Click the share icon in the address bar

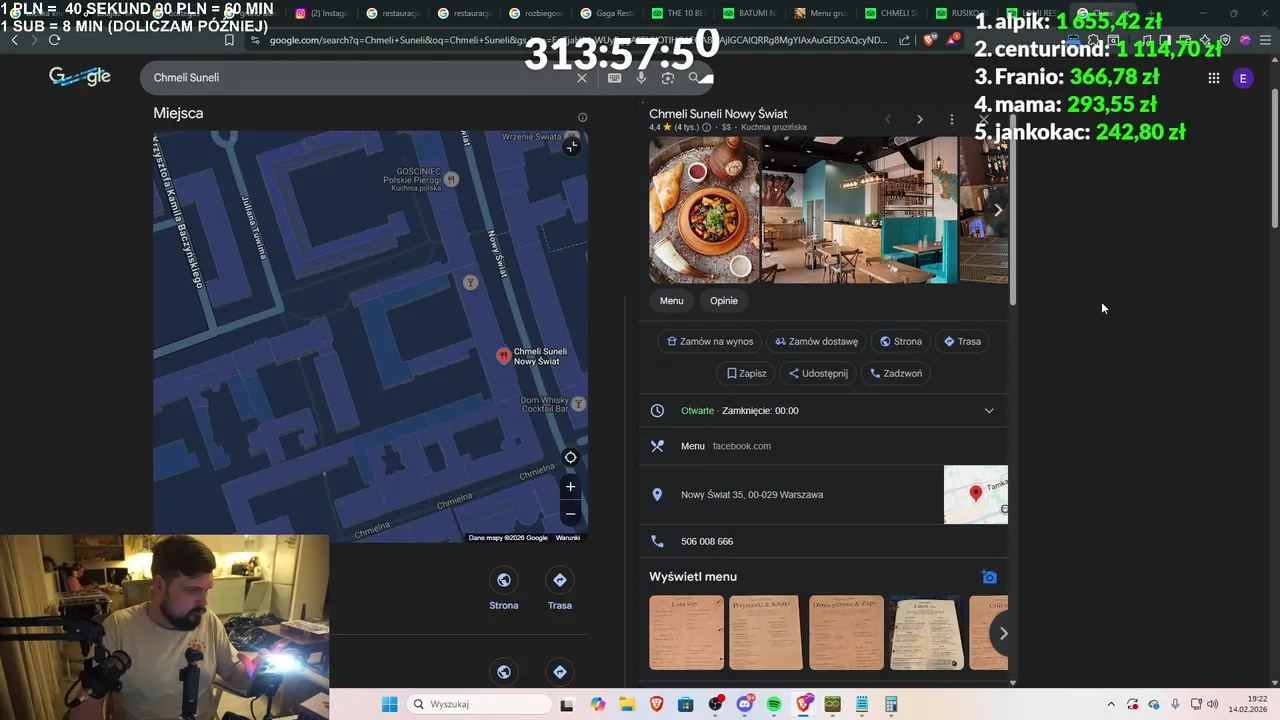(x=905, y=40)
